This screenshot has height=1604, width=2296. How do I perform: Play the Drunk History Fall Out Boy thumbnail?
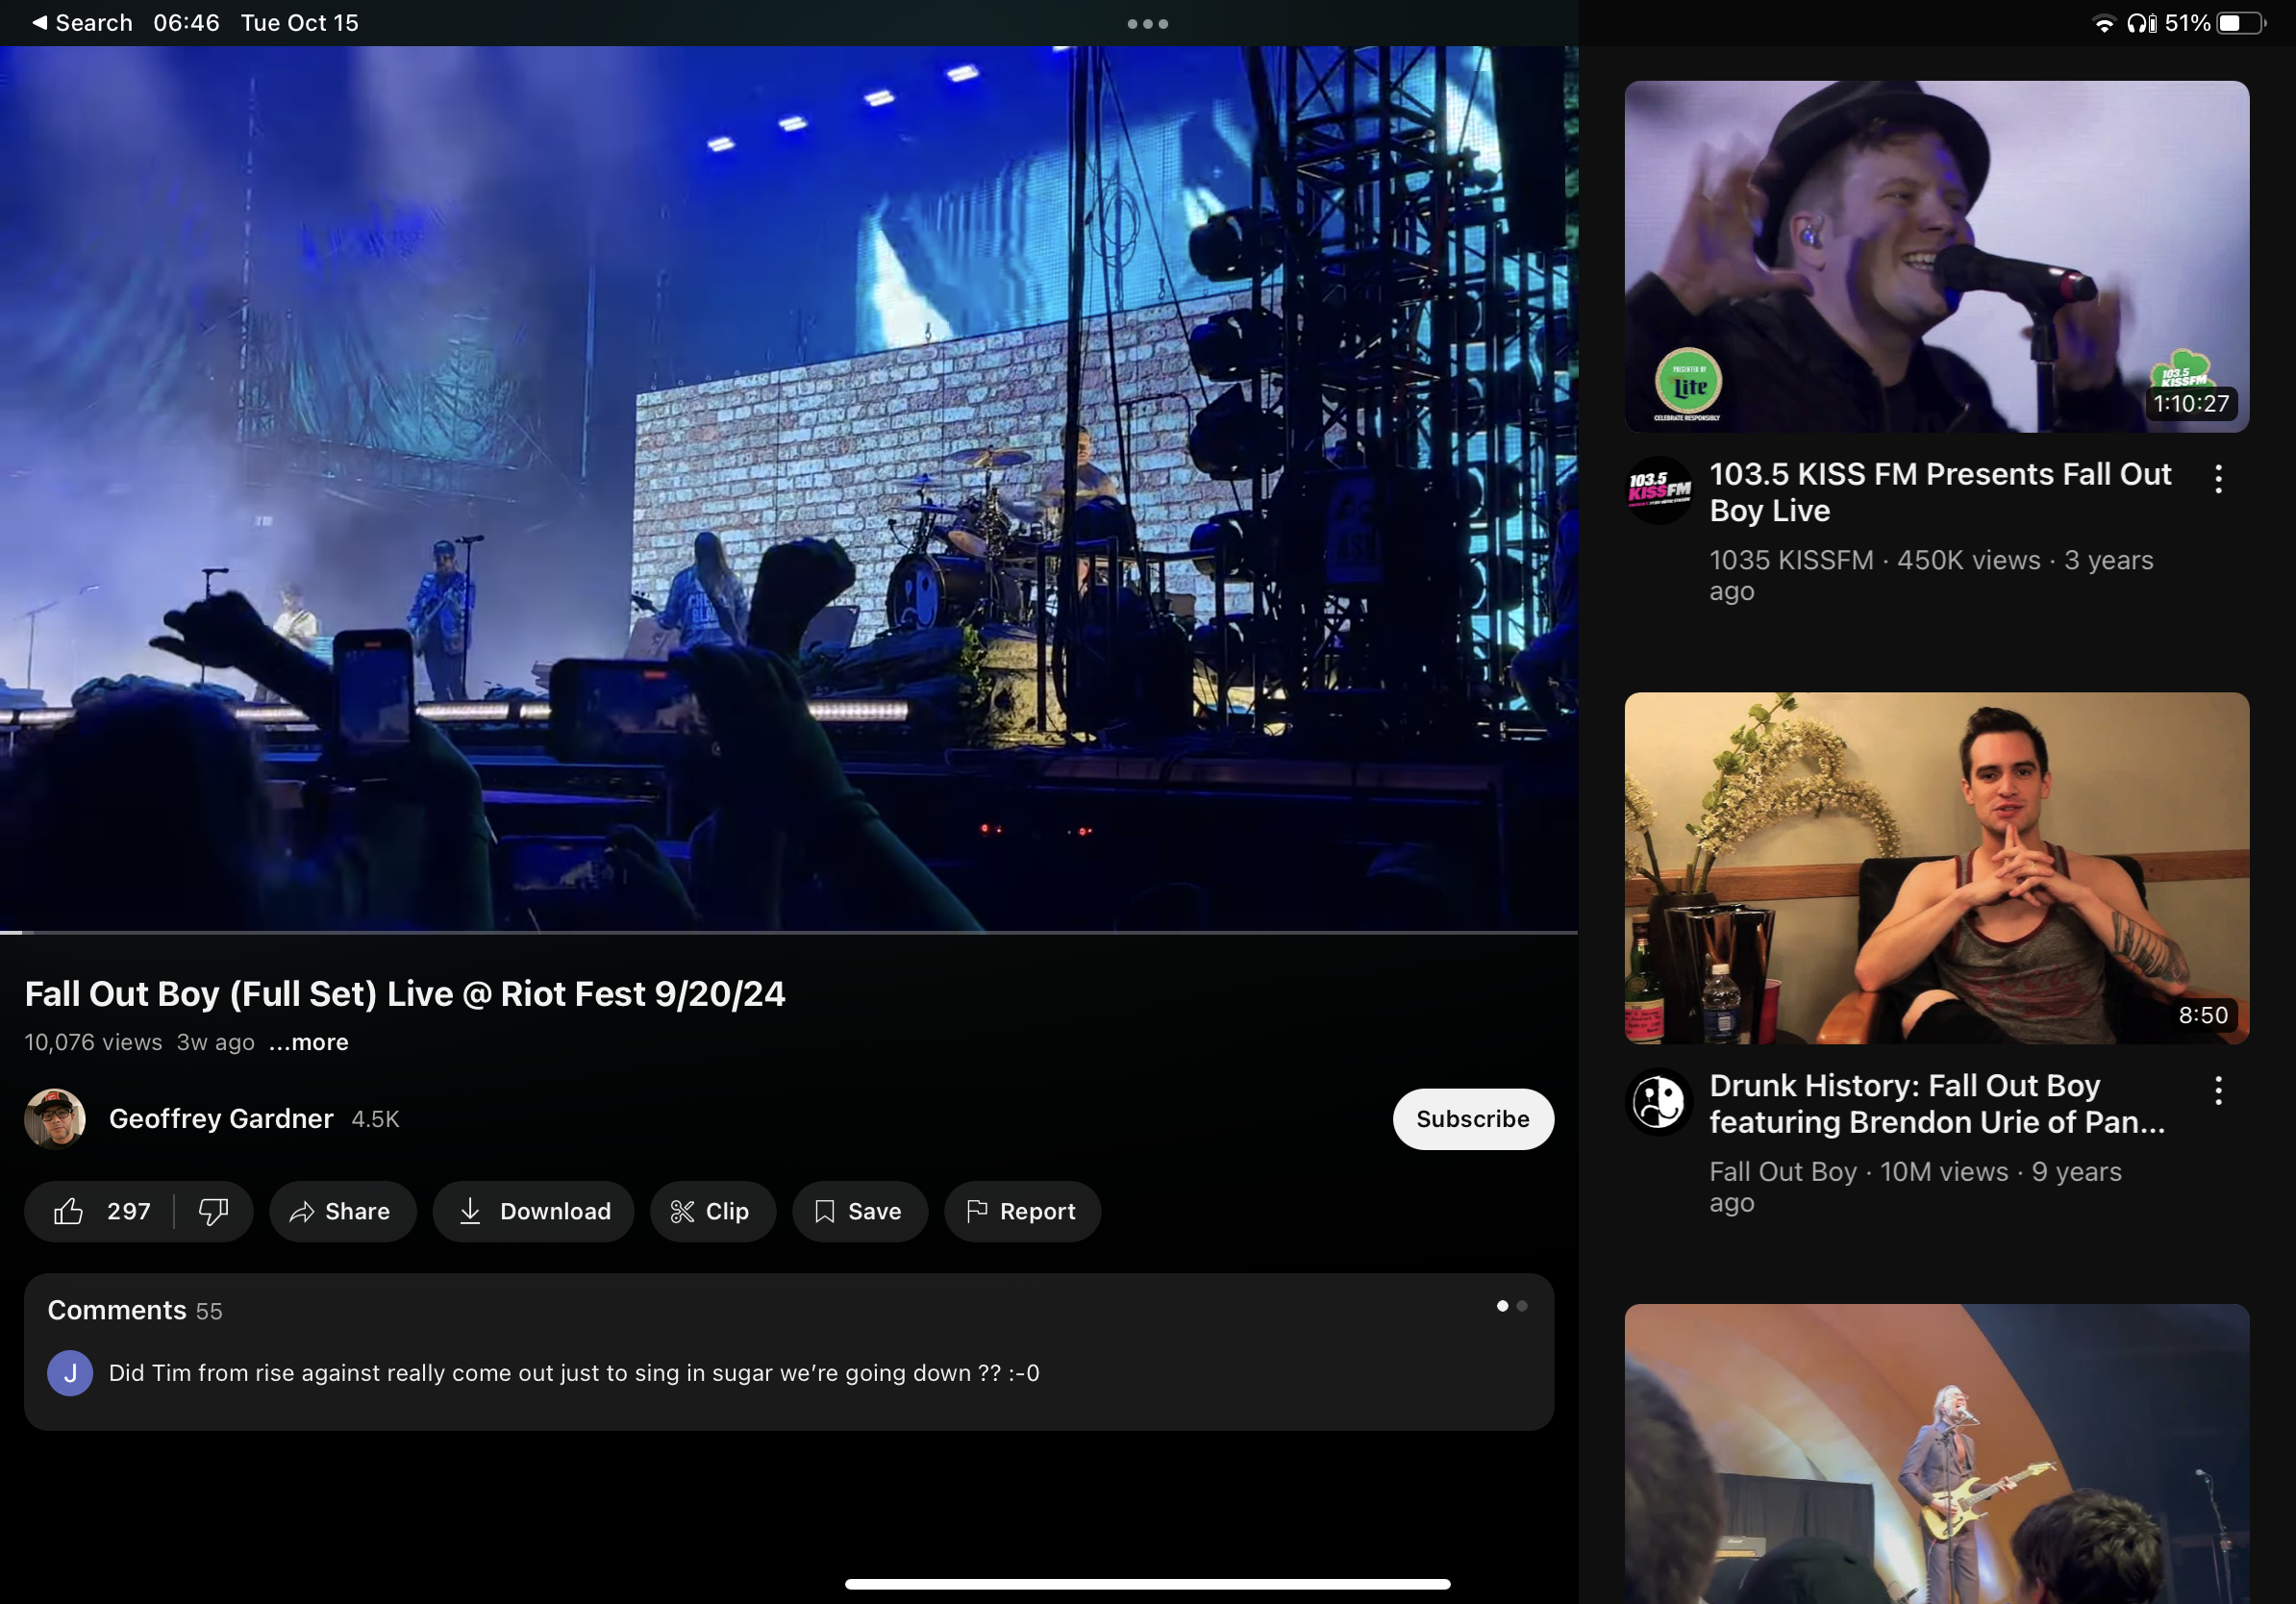click(x=1937, y=868)
